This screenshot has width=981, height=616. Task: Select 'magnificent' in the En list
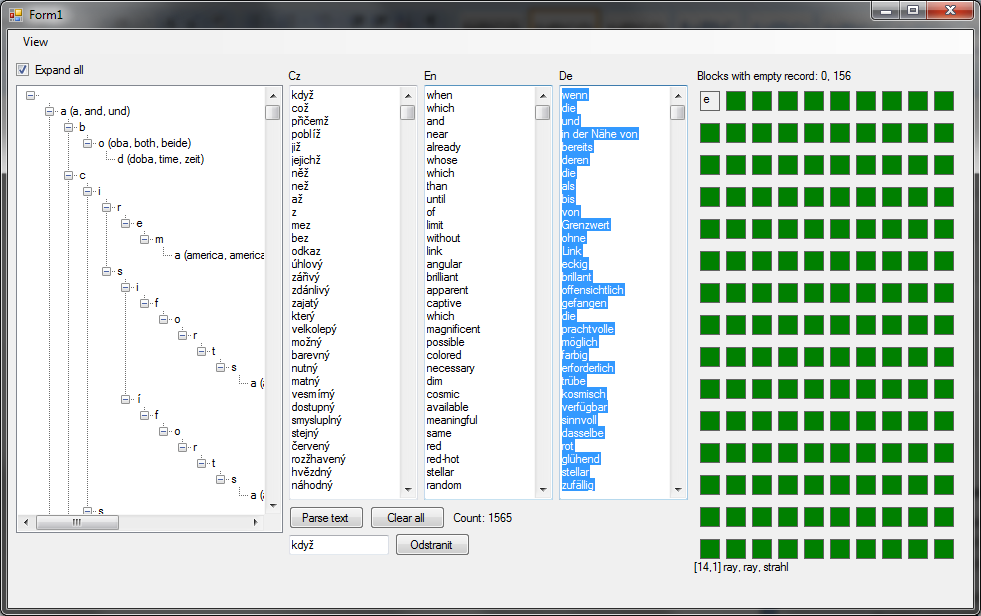click(453, 329)
